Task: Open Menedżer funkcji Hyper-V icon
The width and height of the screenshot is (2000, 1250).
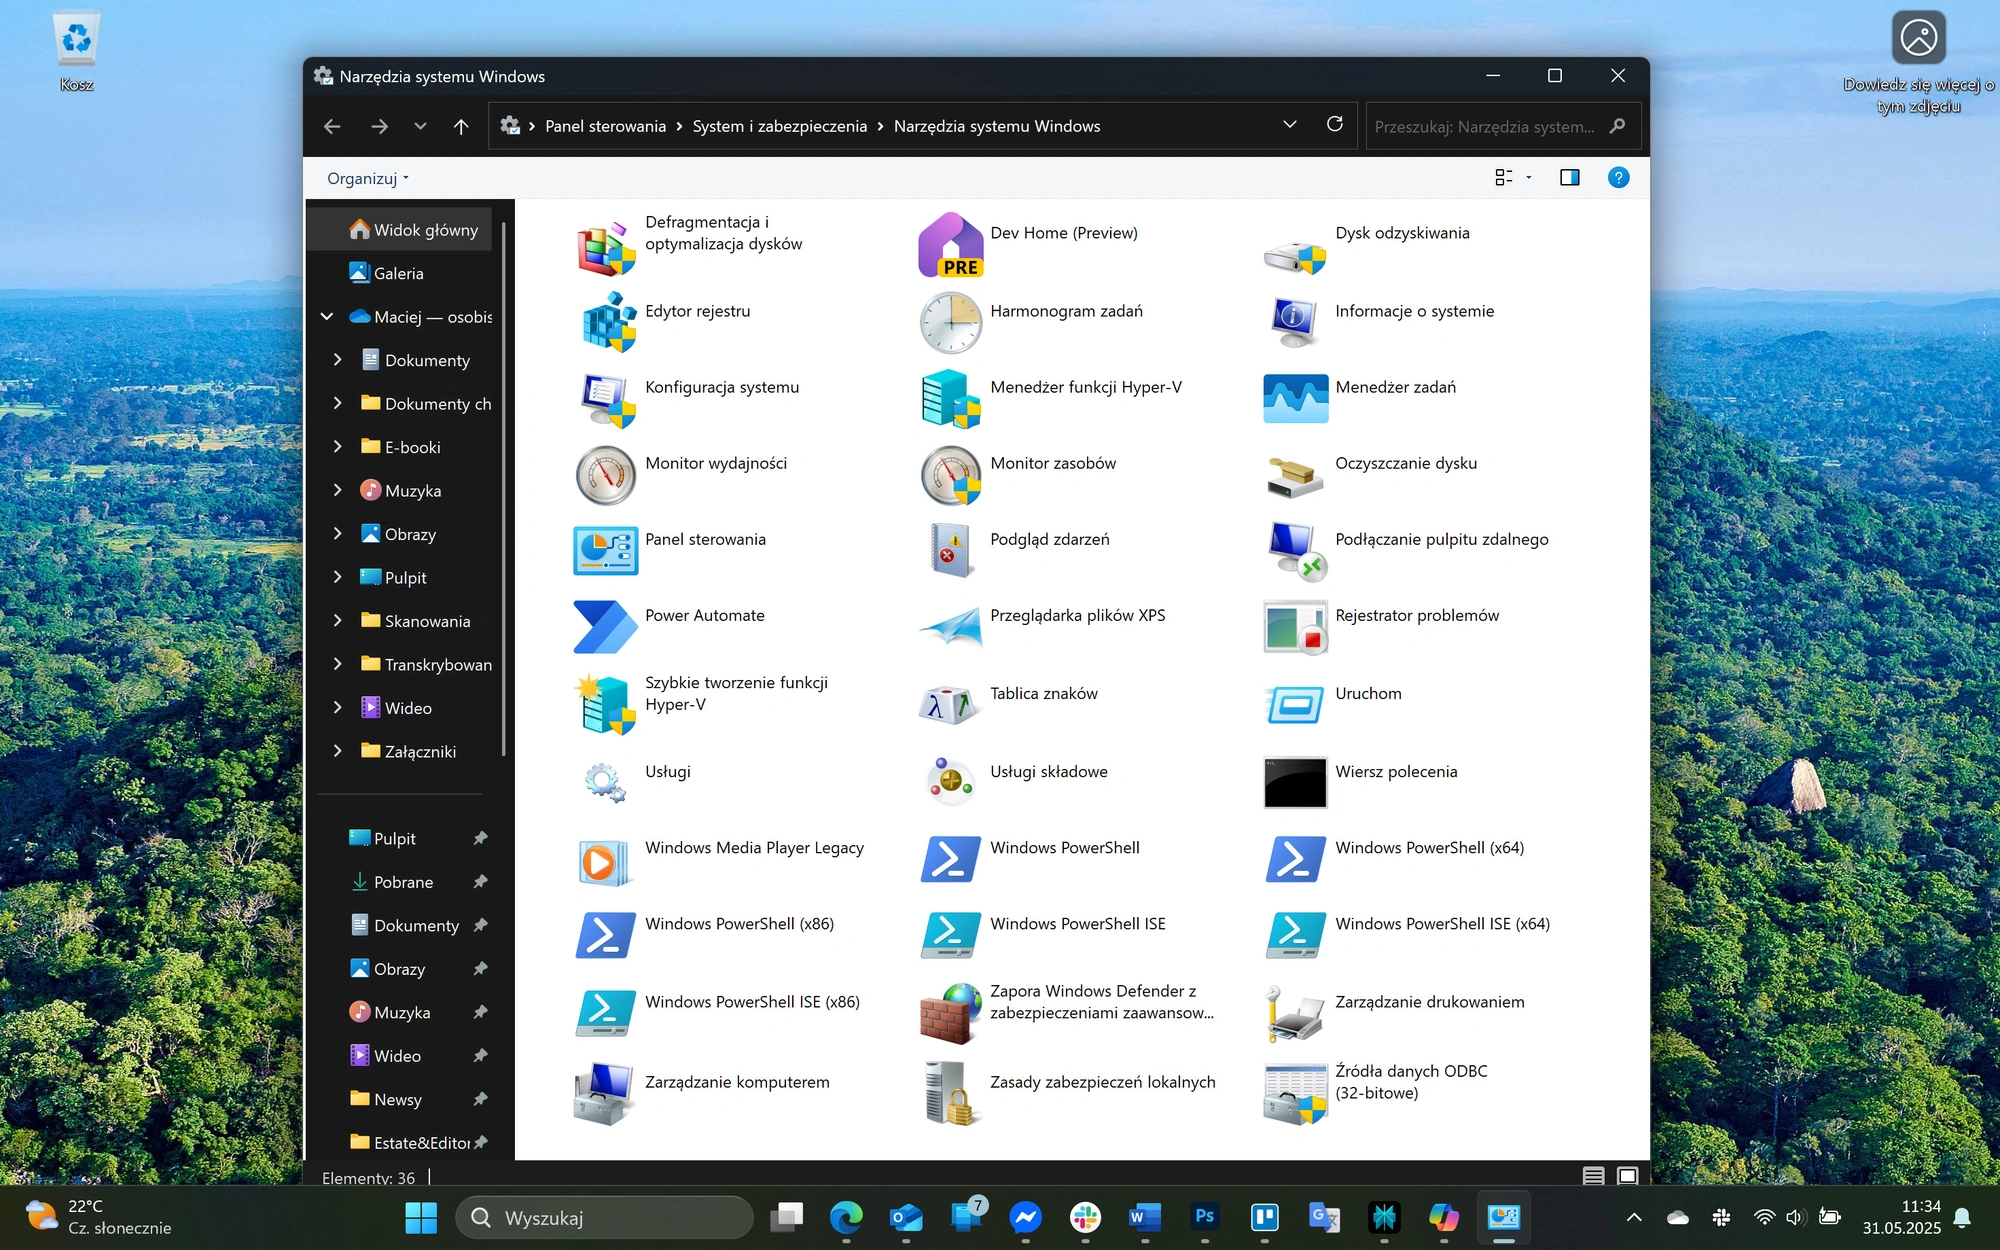Action: tap(951, 398)
